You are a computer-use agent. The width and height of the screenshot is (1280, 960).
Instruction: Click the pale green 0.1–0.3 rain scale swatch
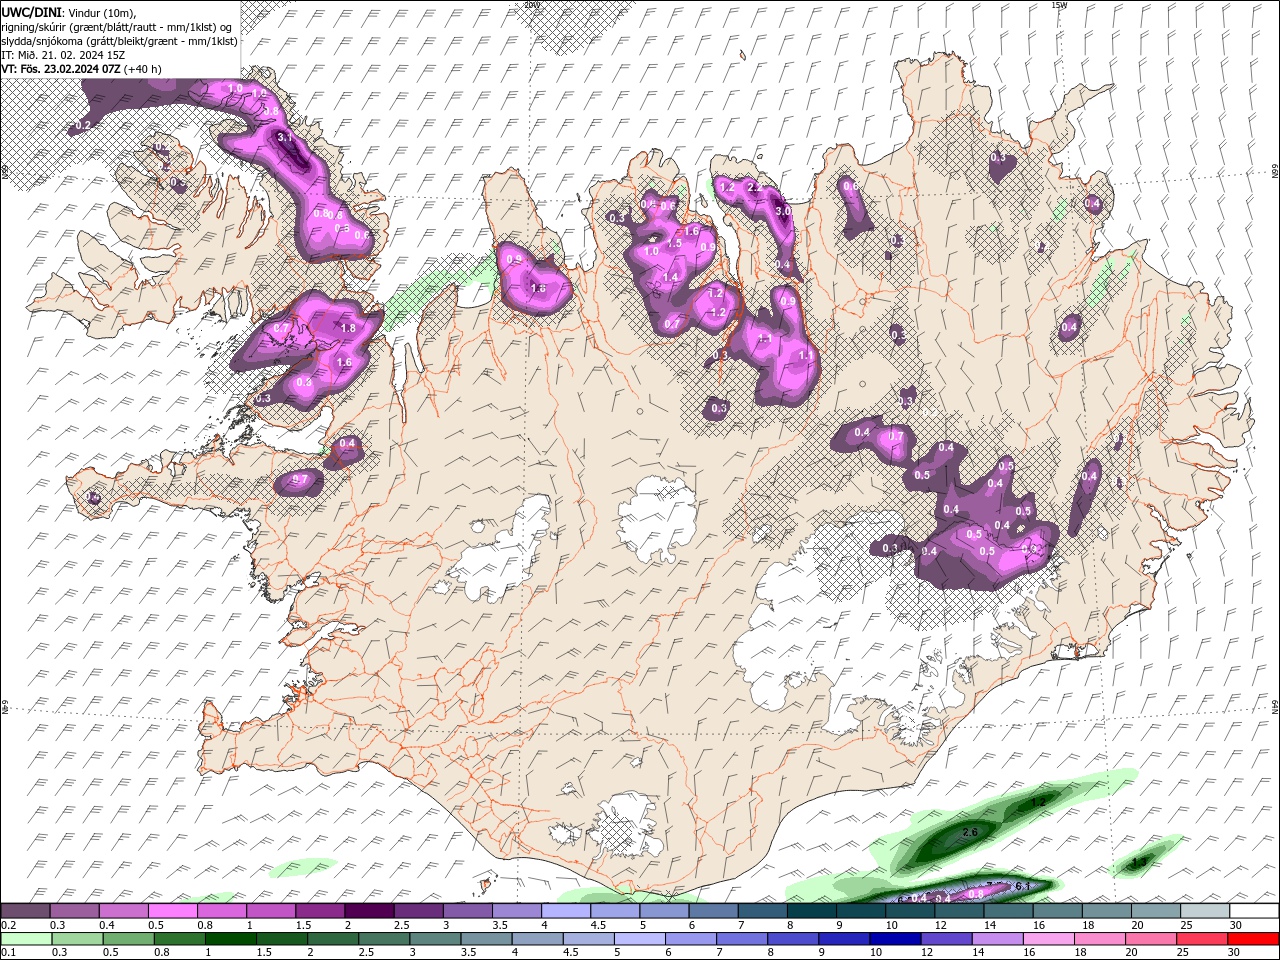click(x=25, y=939)
